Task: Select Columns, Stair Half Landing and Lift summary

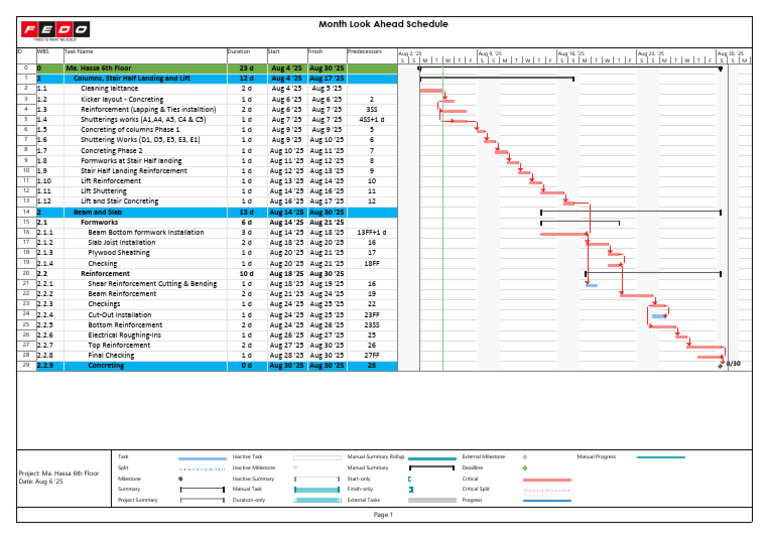Action: [x=132, y=78]
